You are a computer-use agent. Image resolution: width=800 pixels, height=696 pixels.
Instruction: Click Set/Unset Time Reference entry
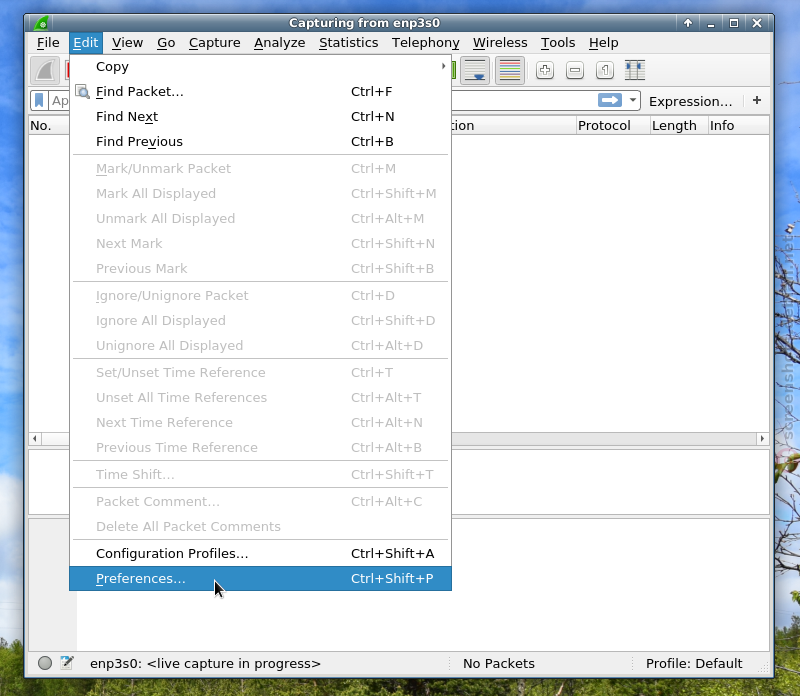tap(260, 372)
